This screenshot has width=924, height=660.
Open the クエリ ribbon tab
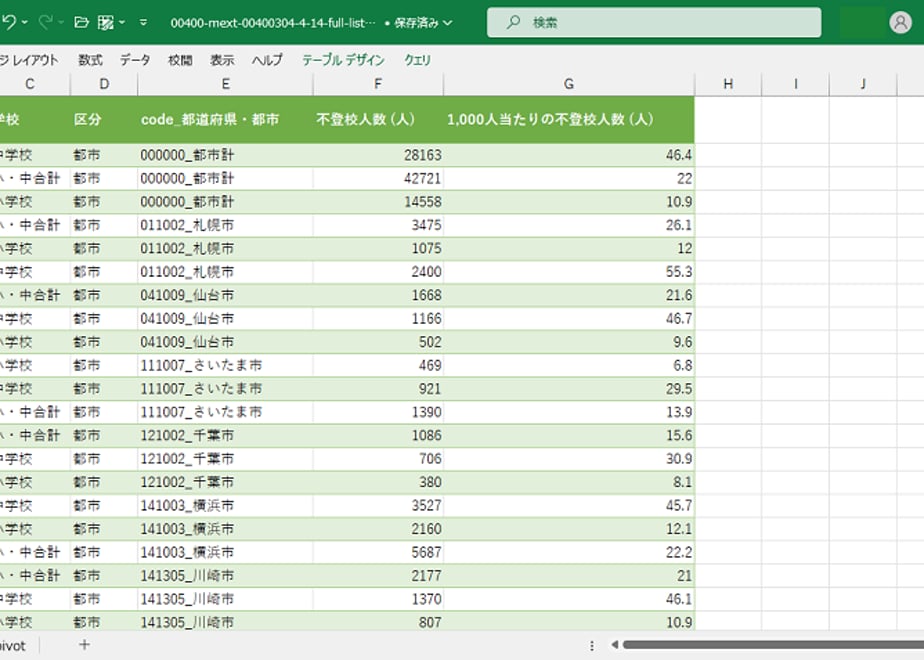[x=417, y=60]
